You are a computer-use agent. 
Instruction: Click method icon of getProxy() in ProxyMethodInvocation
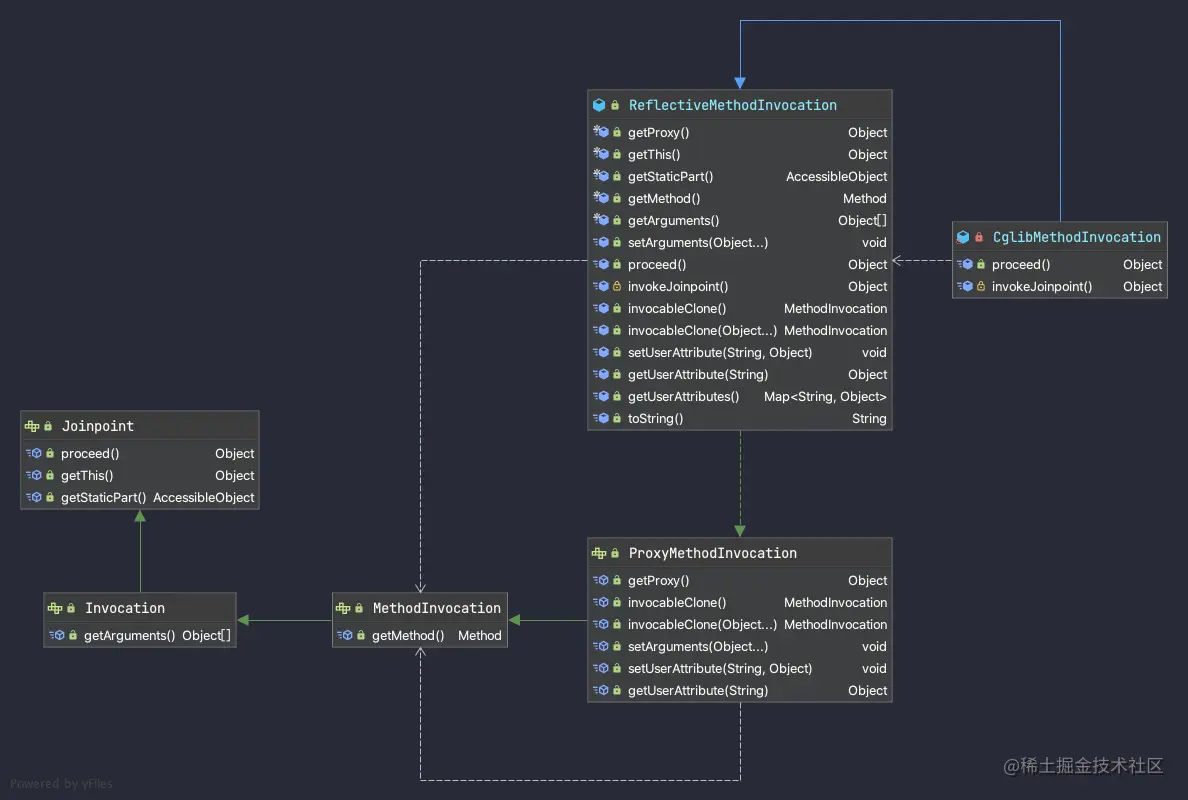coord(601,580)
